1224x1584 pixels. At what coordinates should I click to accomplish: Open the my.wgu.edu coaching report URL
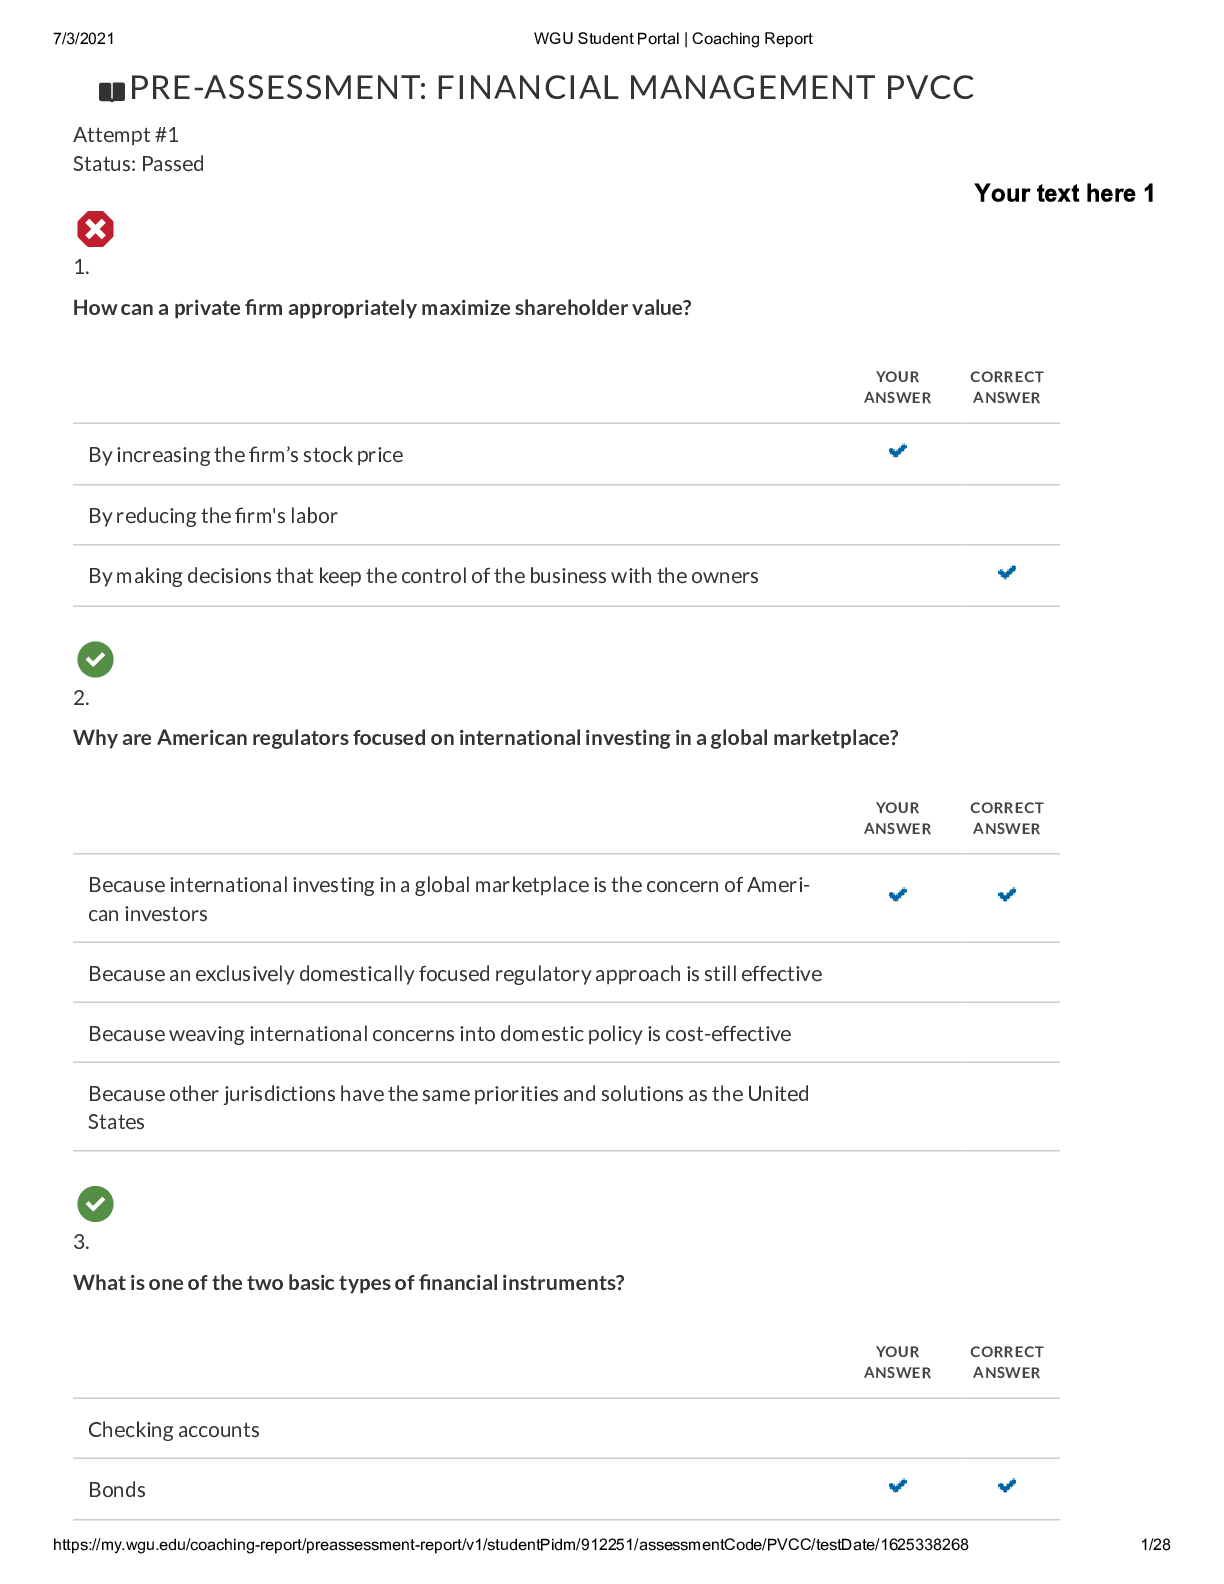pos(510,1545)
